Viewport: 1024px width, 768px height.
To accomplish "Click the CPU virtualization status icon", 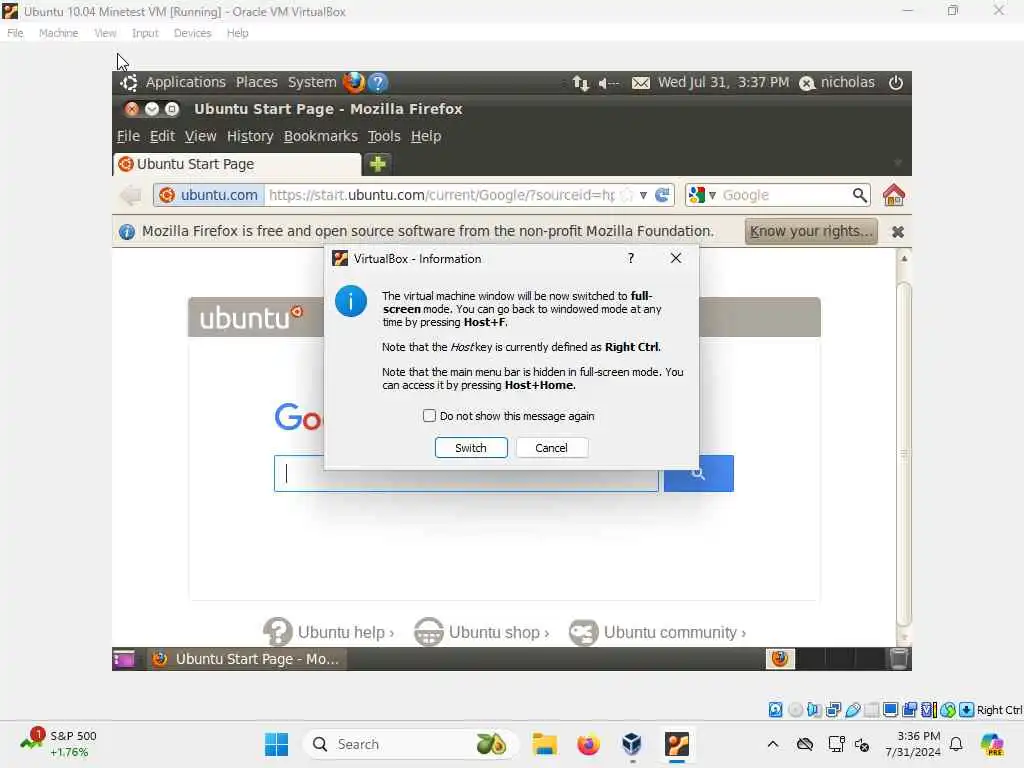I will coord(928,710).
